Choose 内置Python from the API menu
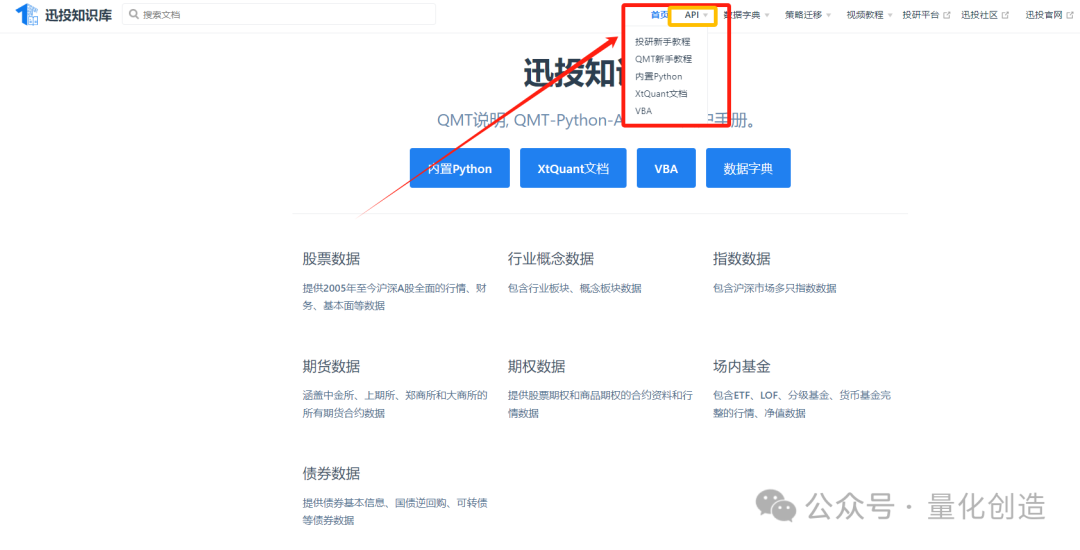Viewport: 1080px width, 550px height. (658, 76)
